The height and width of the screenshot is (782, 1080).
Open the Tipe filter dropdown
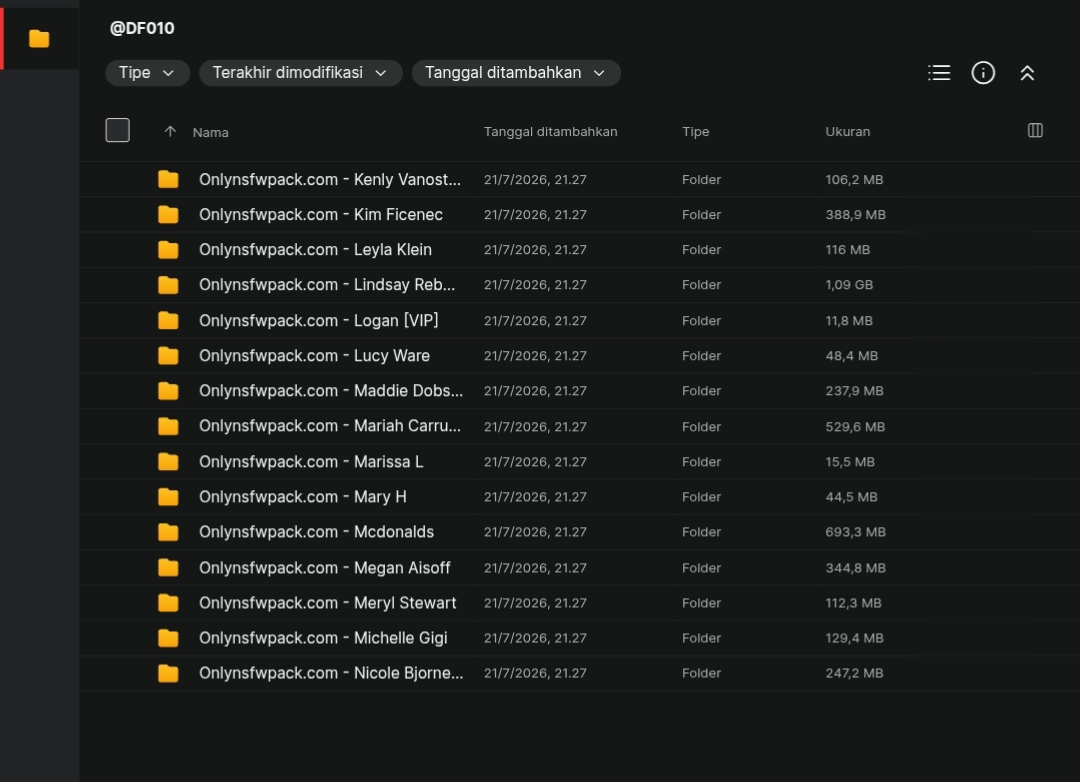pyautogui.click(x=147, y=73)
